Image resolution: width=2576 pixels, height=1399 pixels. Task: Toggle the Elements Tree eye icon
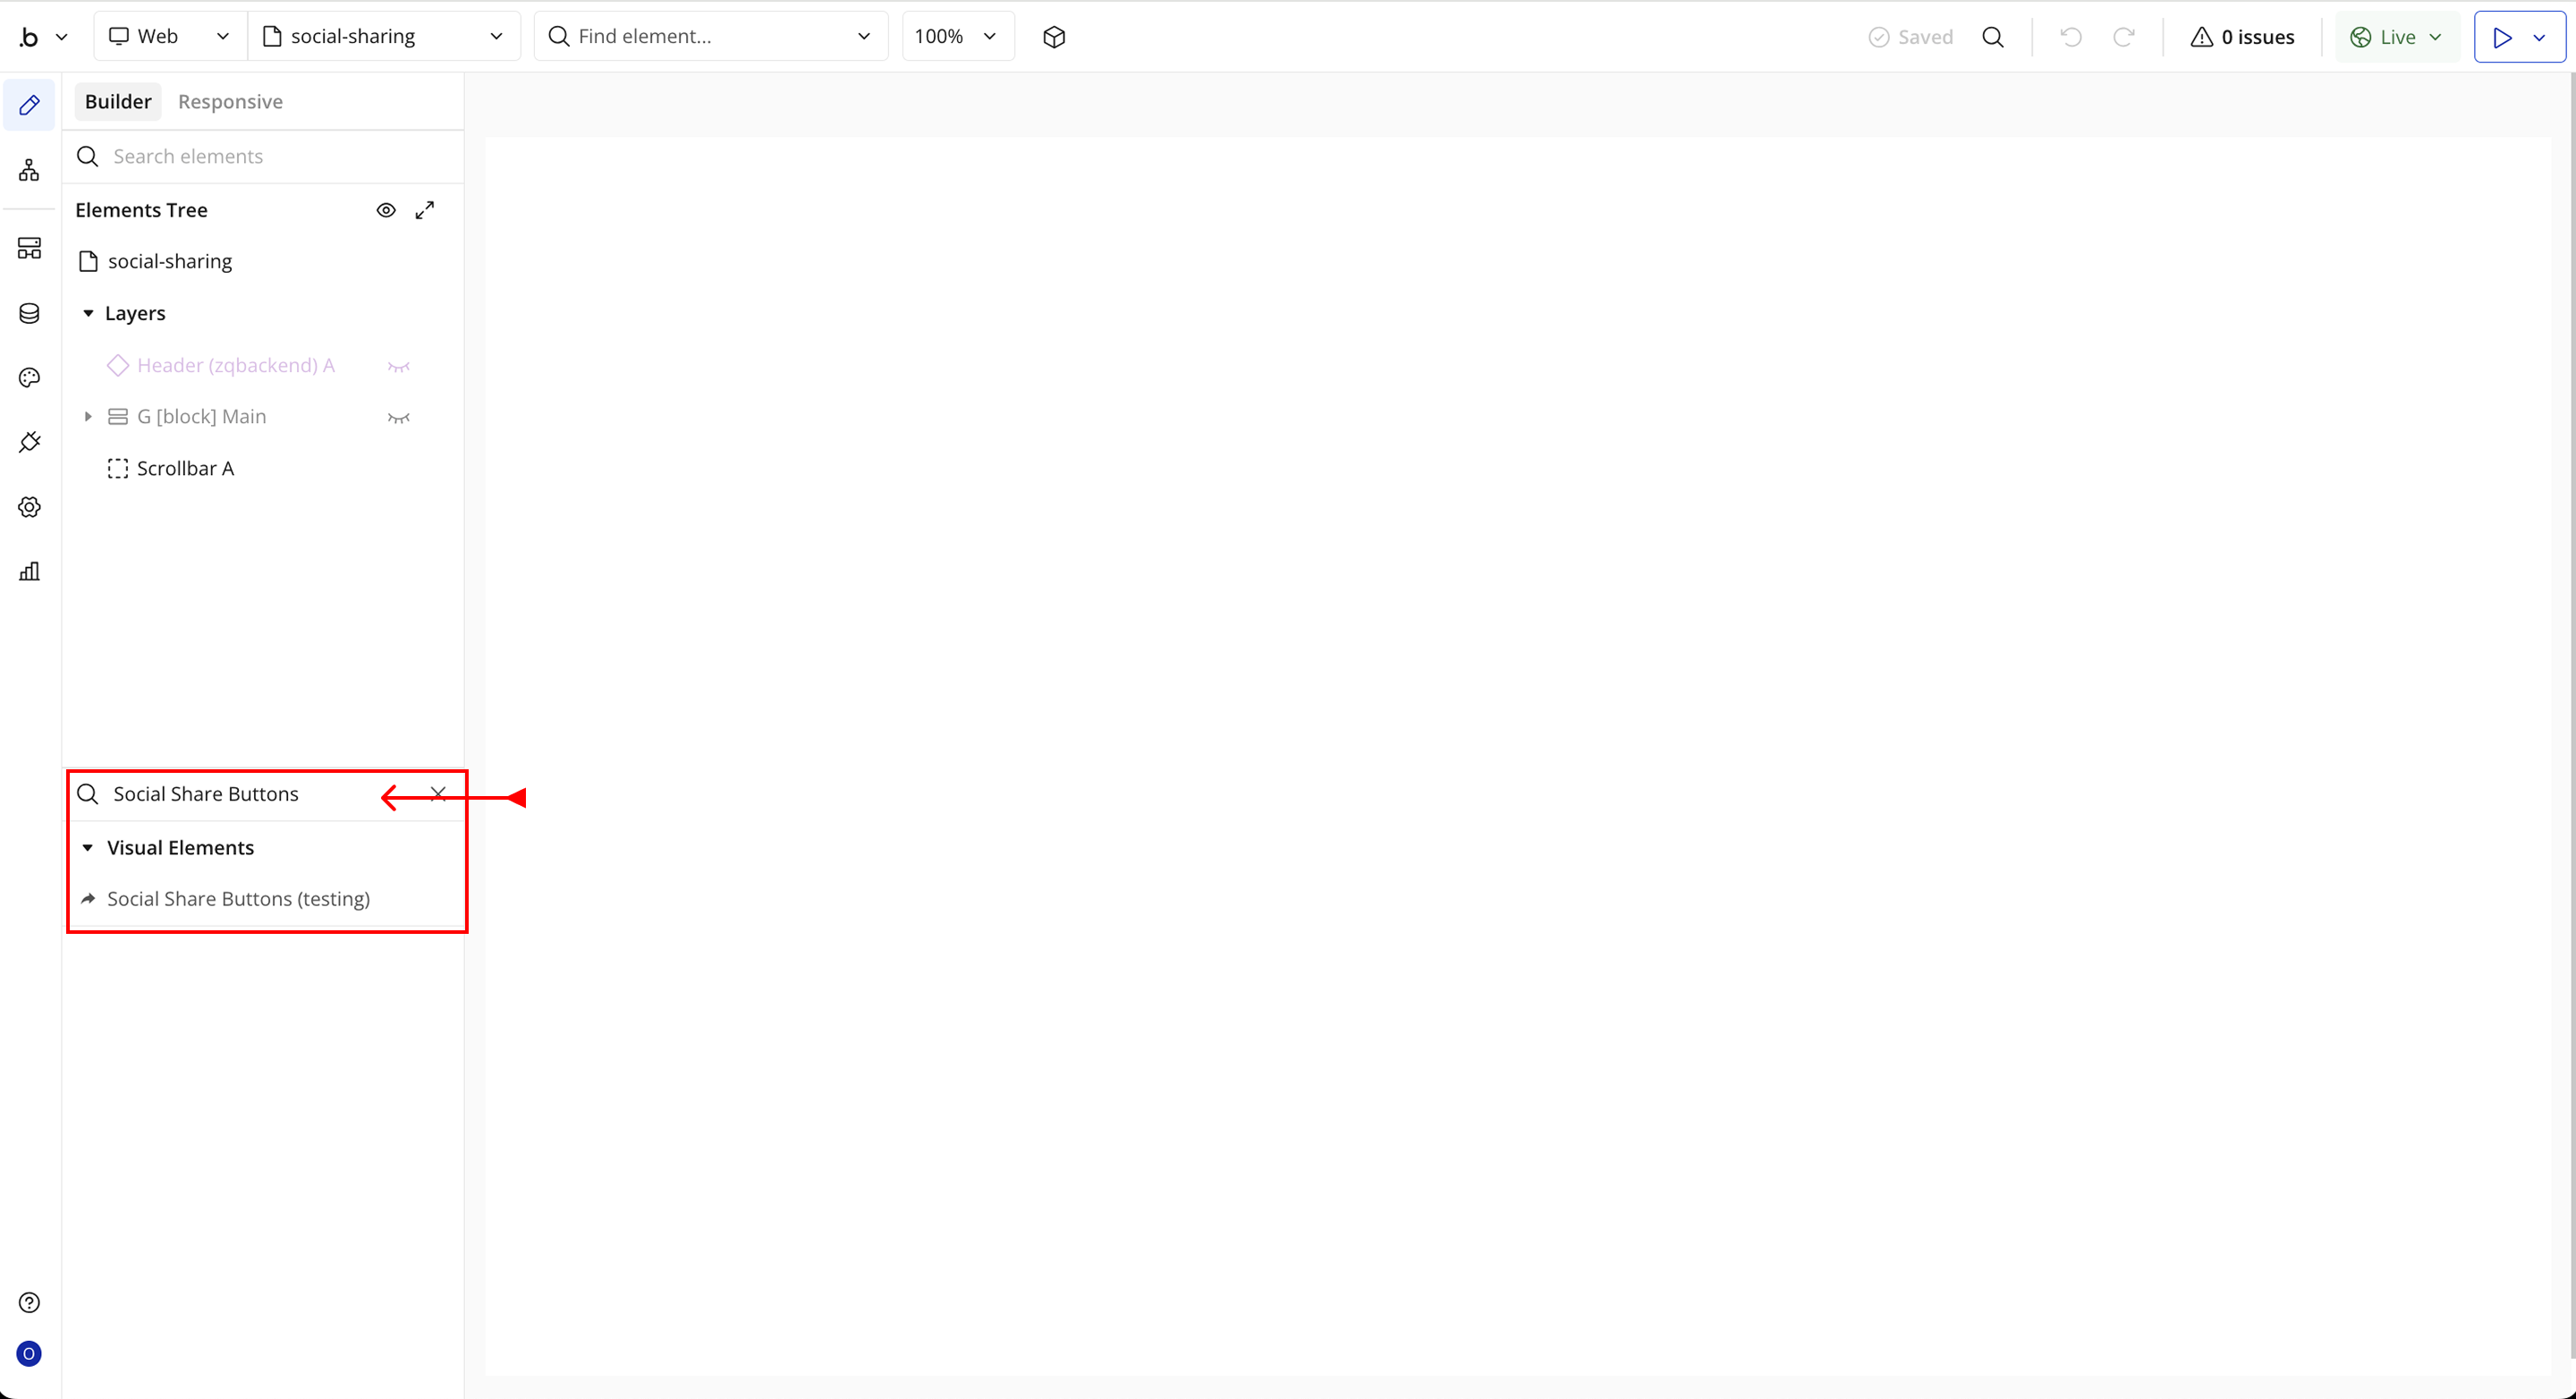tap(386, 210)
